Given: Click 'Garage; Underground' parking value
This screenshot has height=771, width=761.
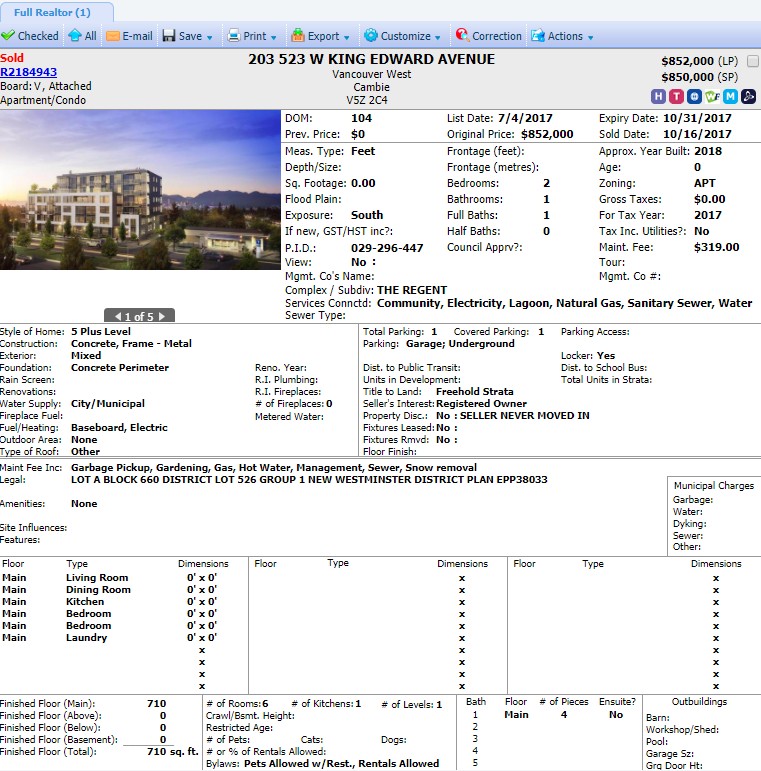Looking at the screenshot, I should click(x=460, y=344).
